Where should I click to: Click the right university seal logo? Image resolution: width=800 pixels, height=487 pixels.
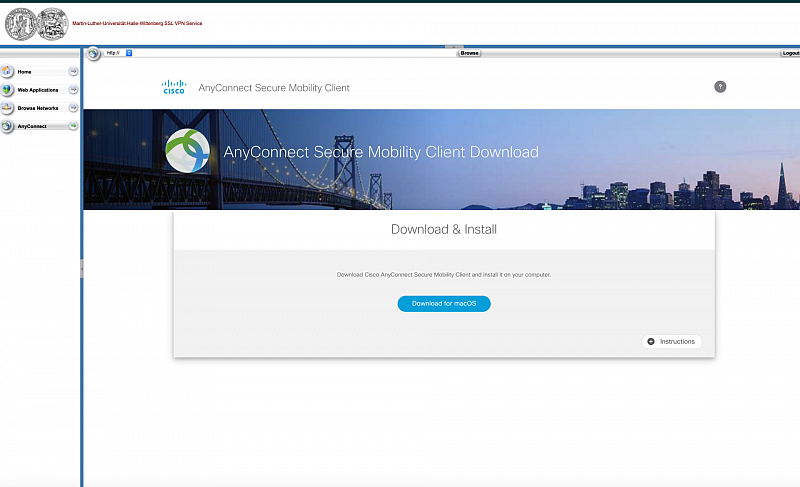[x=52, y=24]
